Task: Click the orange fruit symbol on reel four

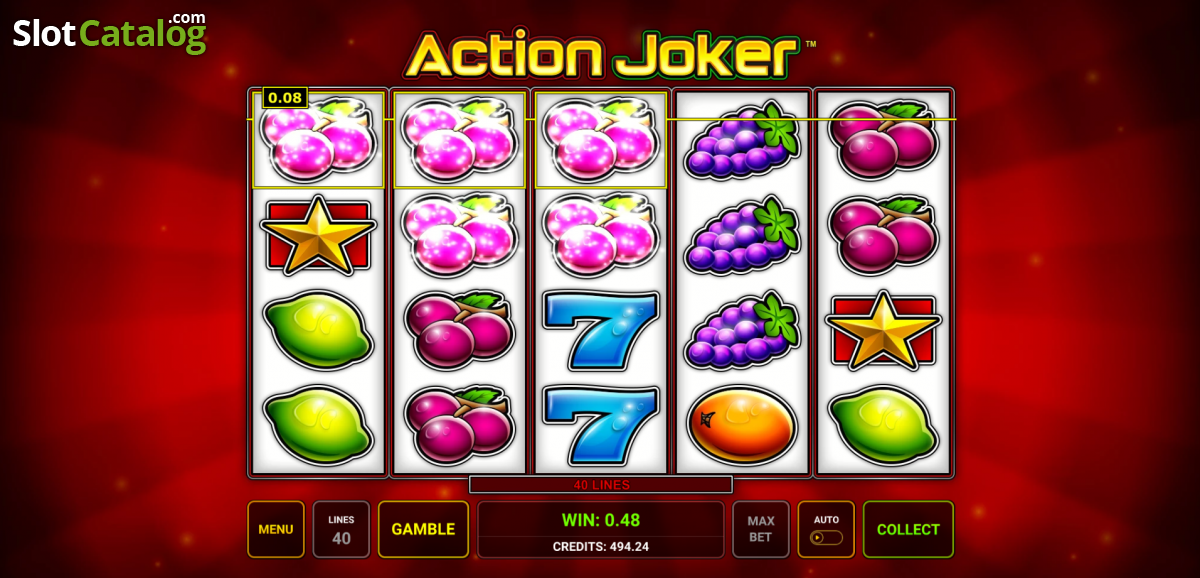Action: pyautogui.click(x=741, y=423)
